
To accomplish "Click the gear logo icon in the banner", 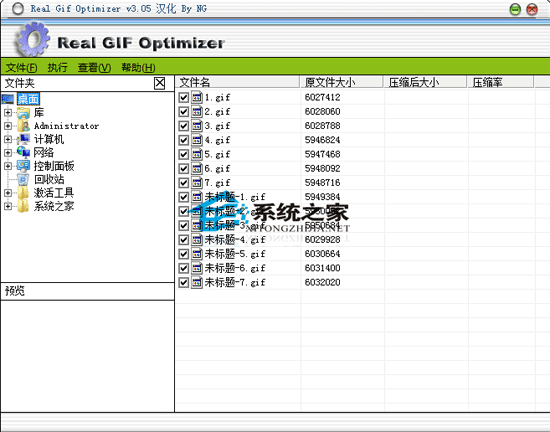I will pyautogui.click(x=32, y=39).
